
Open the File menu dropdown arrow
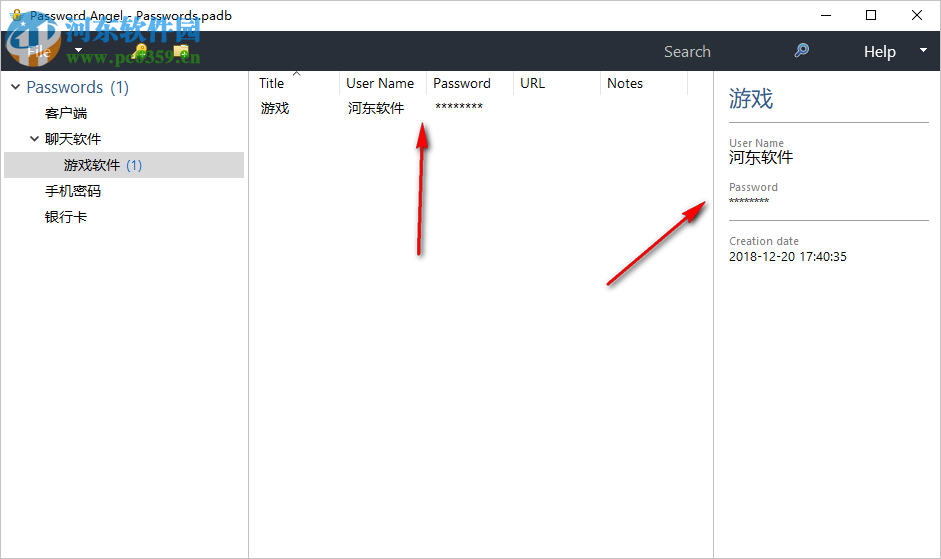[78, 50]
